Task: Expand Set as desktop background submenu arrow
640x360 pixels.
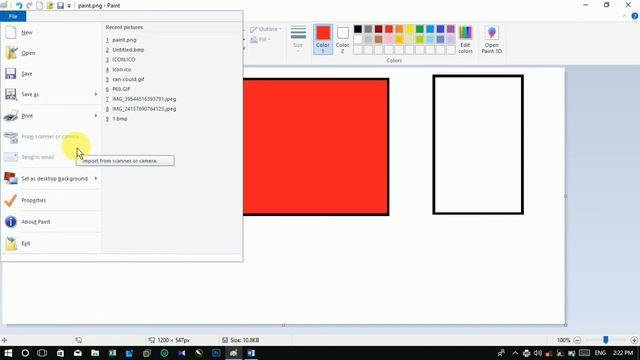Action: tap(96, 178)
